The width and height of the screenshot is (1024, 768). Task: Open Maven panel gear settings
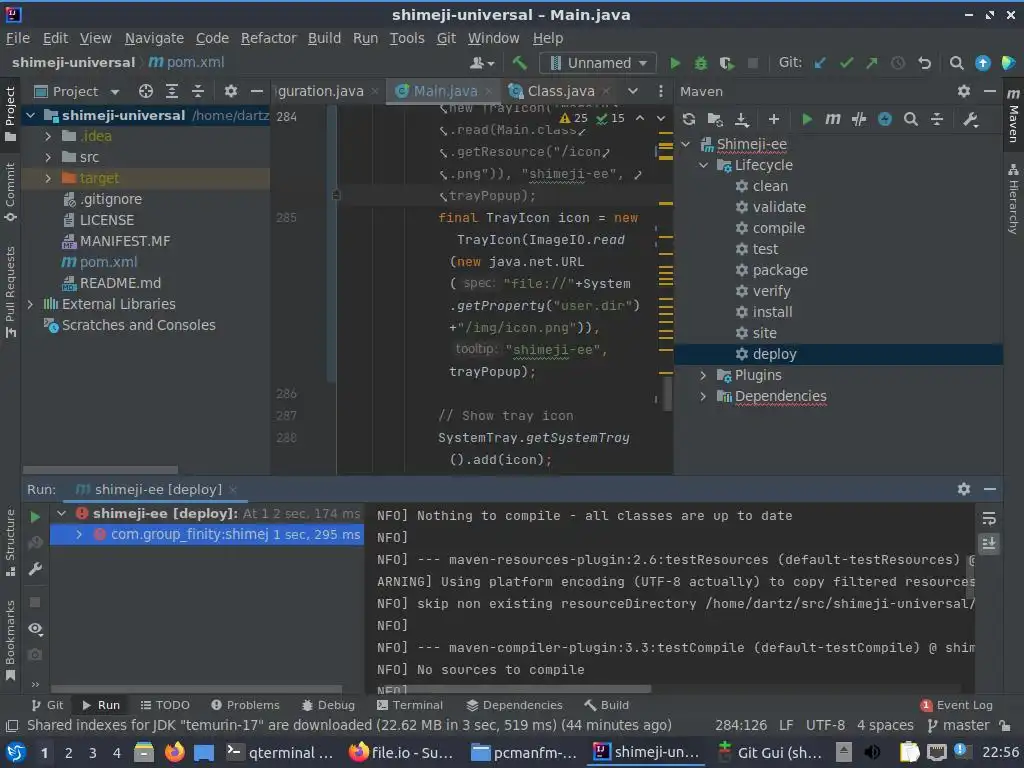(x=963, y=91)
